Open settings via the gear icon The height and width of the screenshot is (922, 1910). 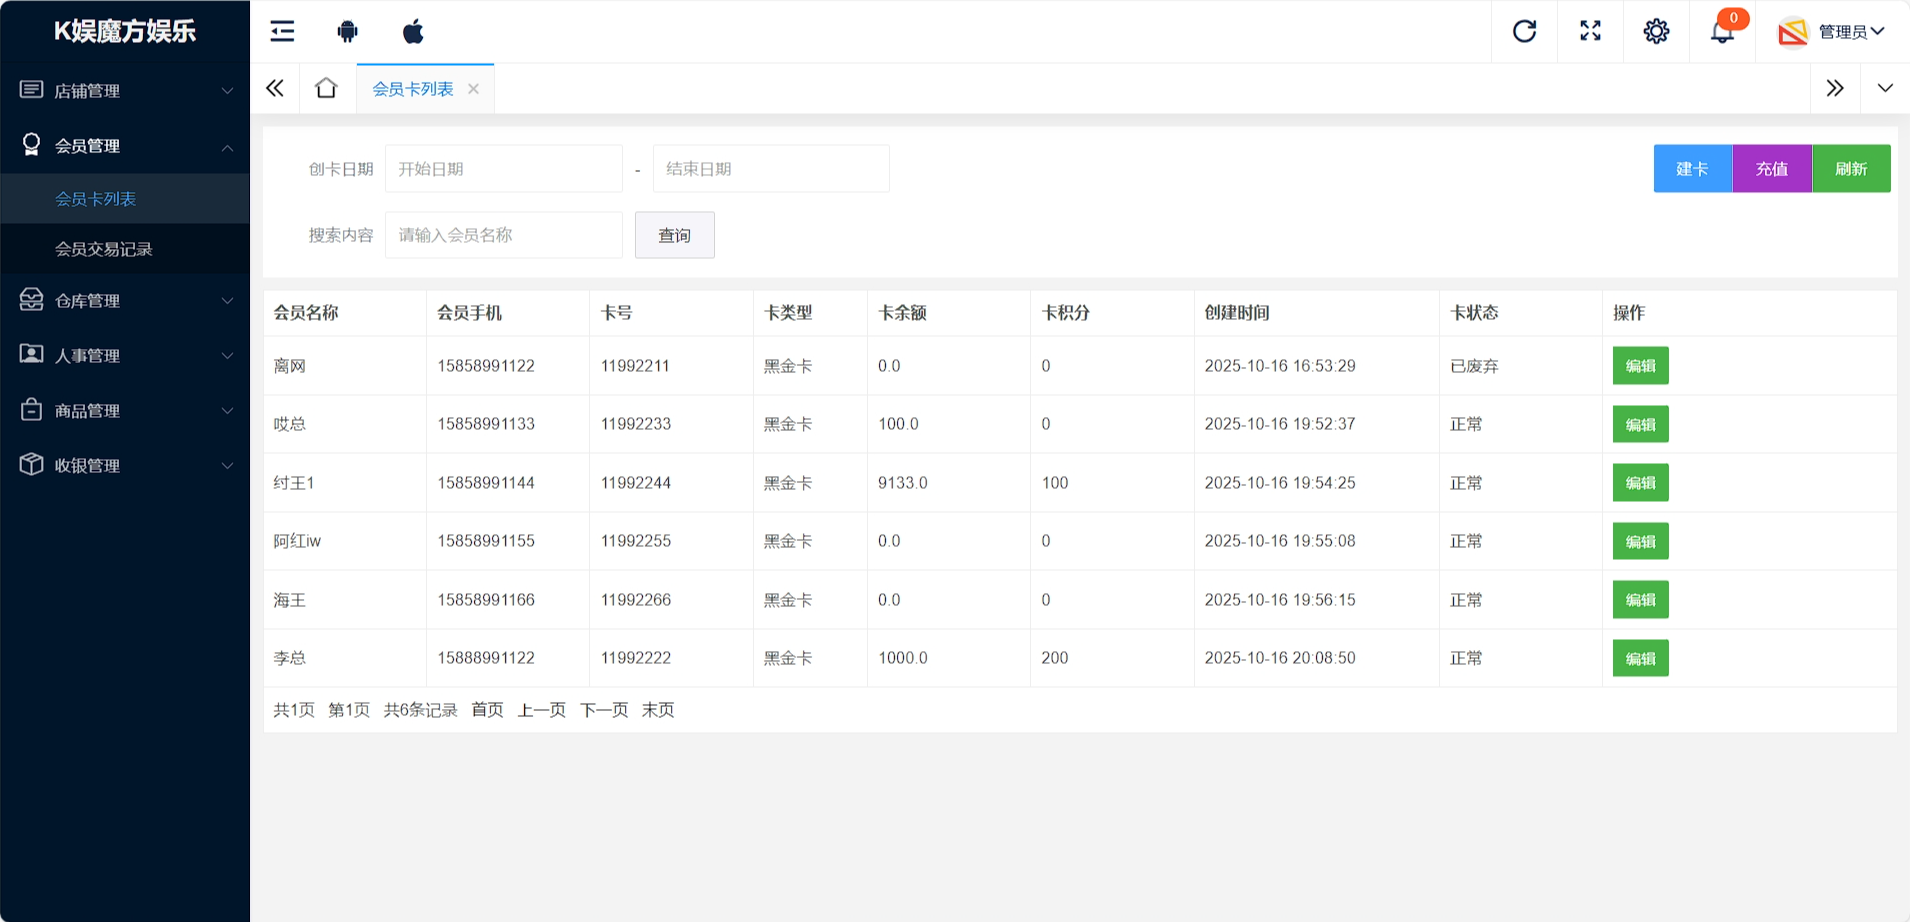1656,31
